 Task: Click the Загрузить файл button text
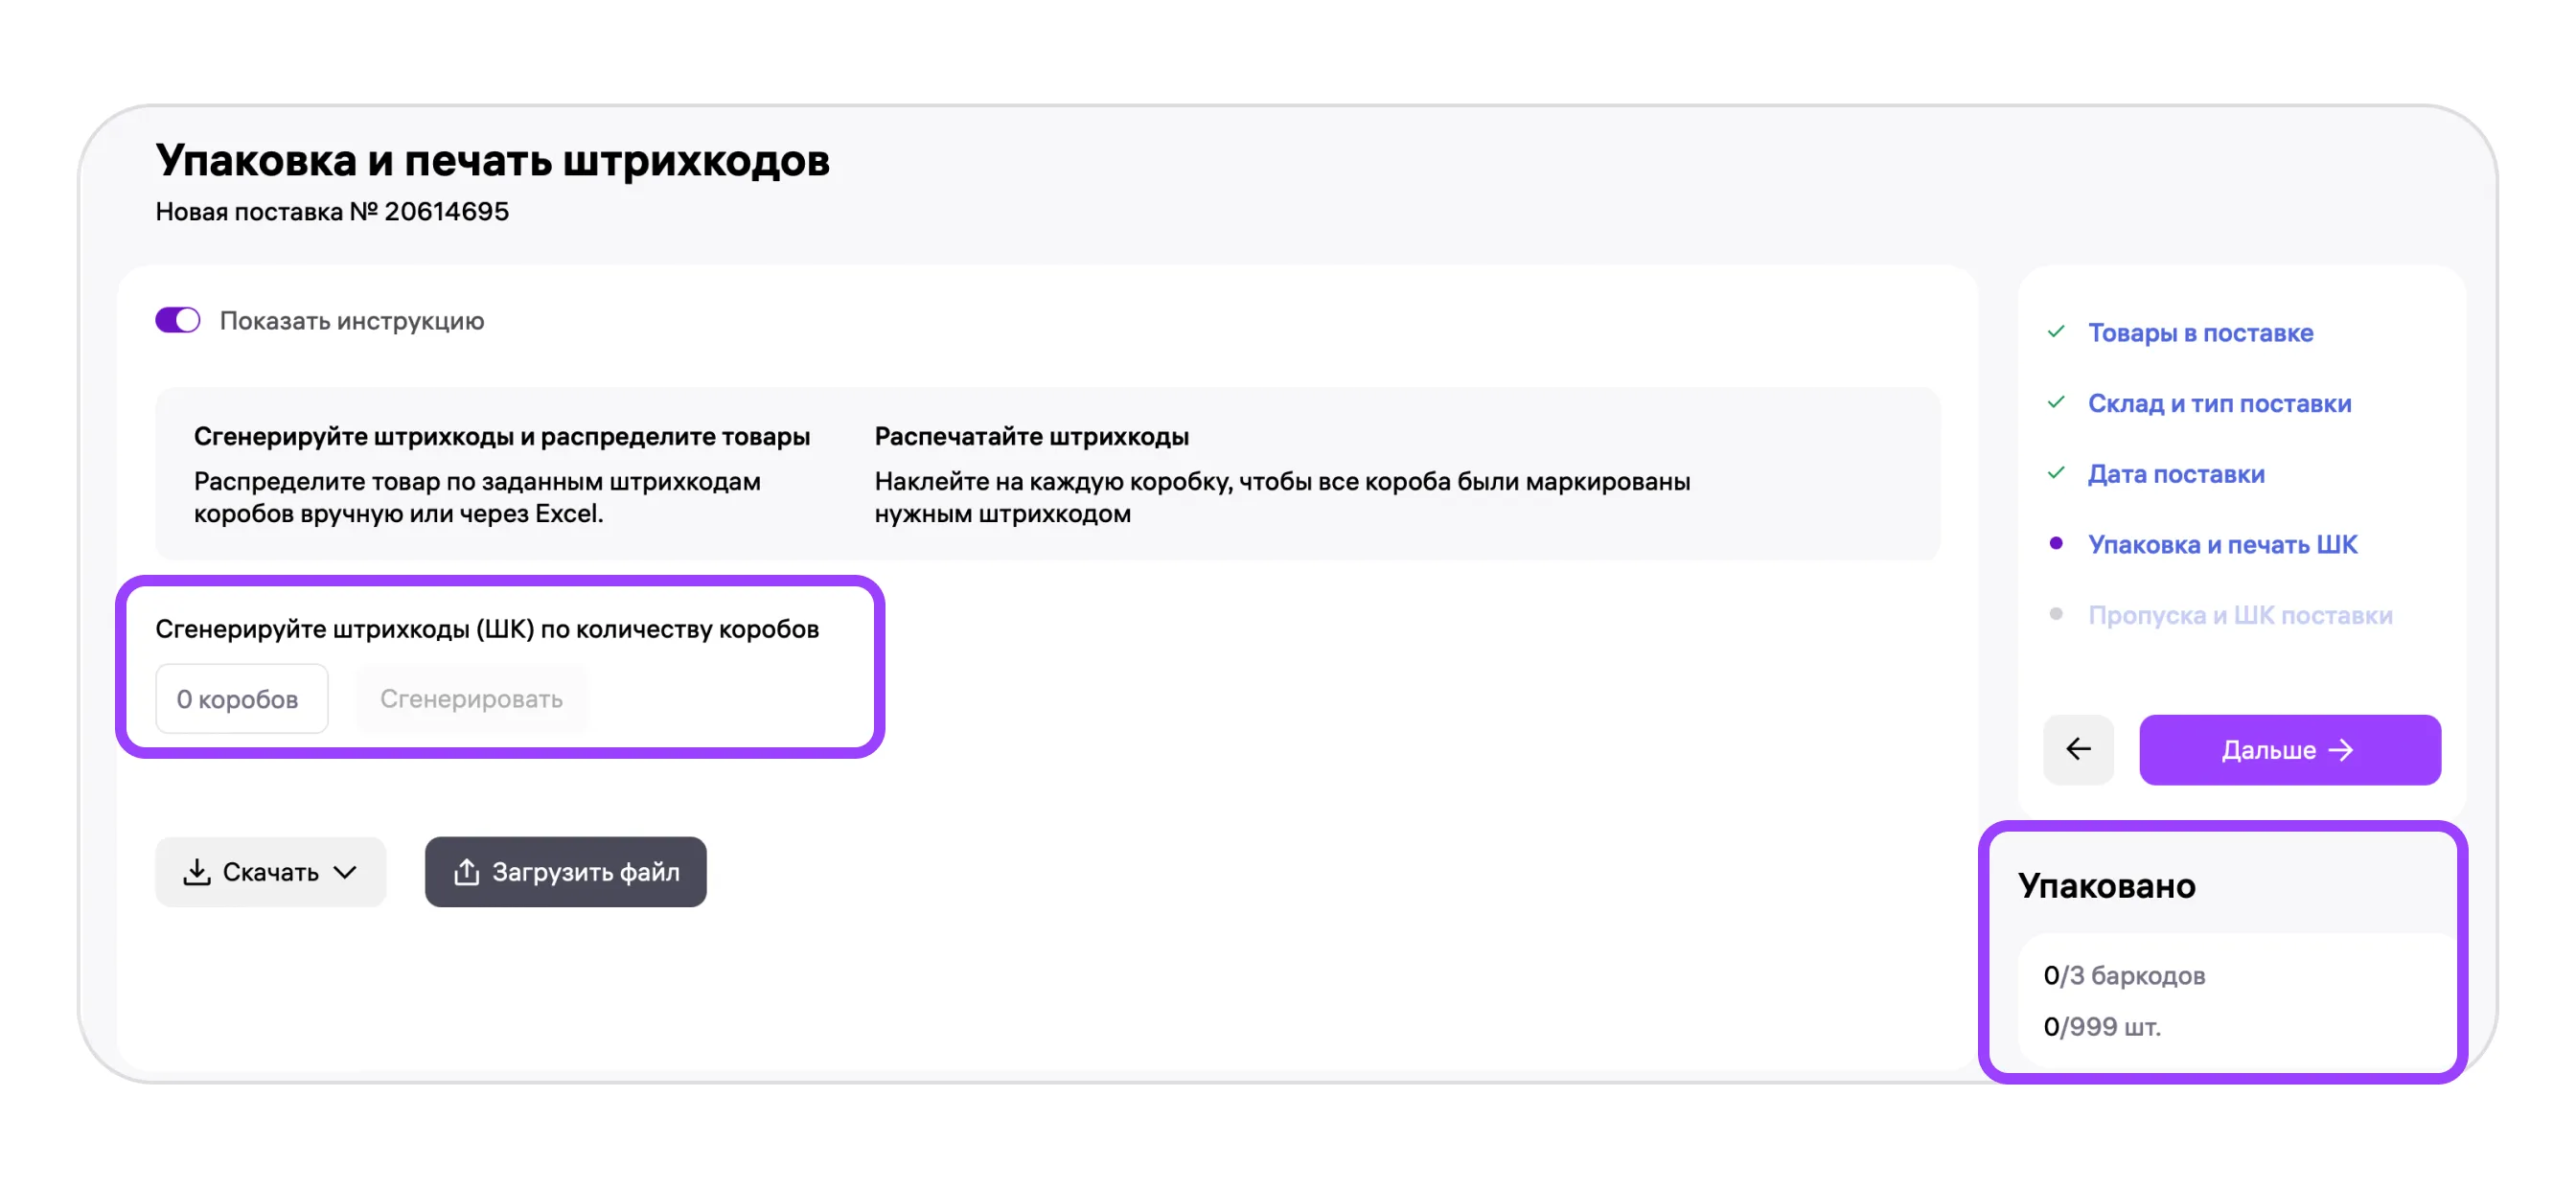[585, 872]
